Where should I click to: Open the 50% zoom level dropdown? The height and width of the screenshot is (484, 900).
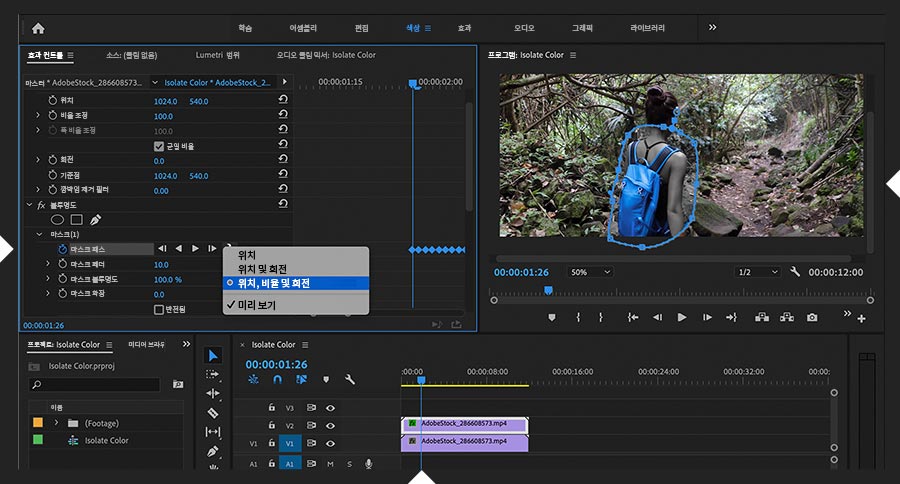click(589, 272)
